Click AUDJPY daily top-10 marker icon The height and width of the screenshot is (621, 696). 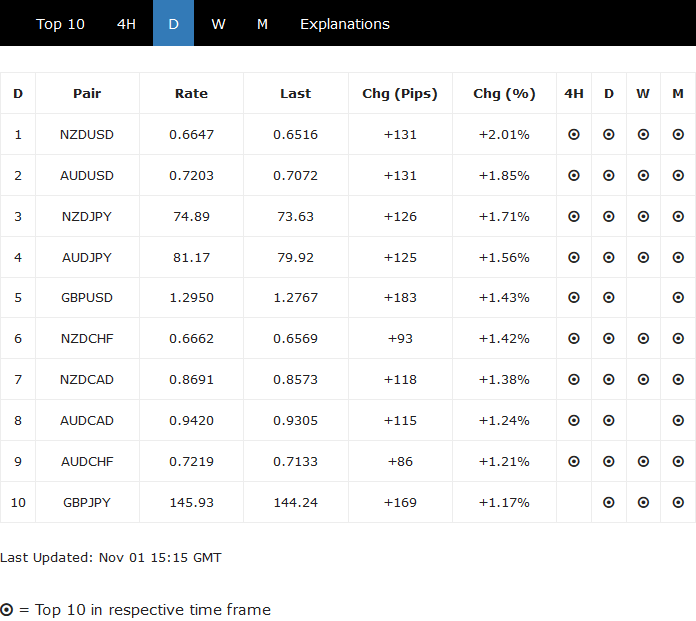point(609,257)
